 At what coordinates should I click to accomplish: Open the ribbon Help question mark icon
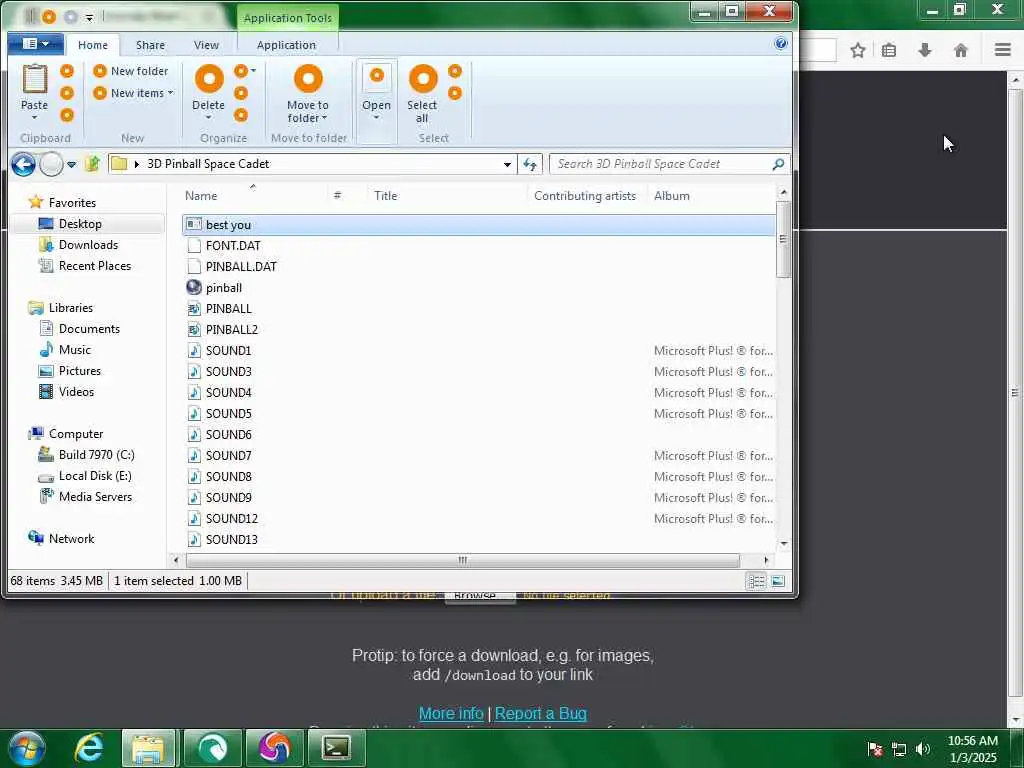(x=780, y=44)
